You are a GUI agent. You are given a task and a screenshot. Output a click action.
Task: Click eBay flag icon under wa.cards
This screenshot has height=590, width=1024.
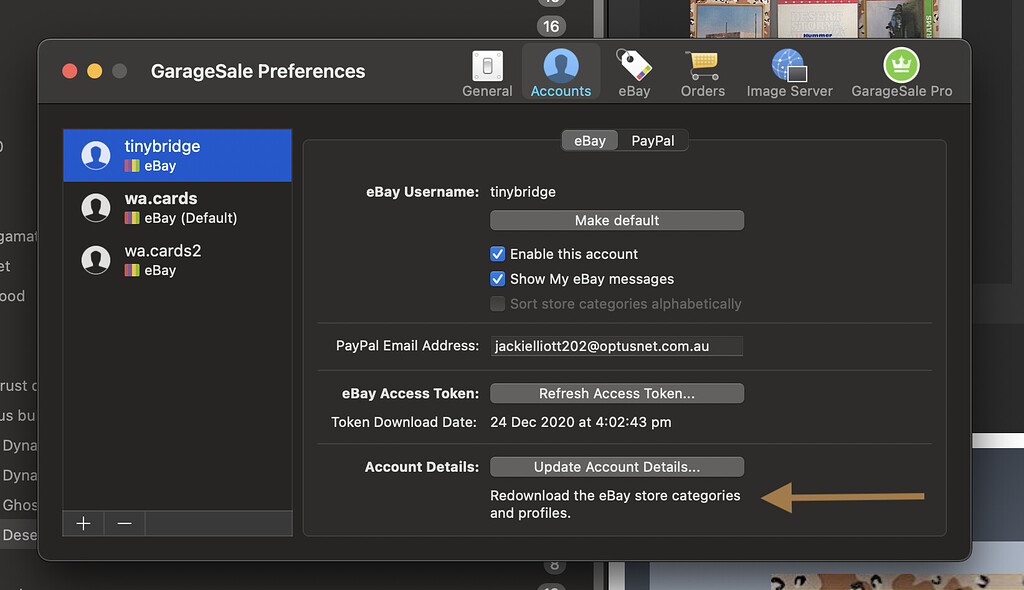coord(132,218)
